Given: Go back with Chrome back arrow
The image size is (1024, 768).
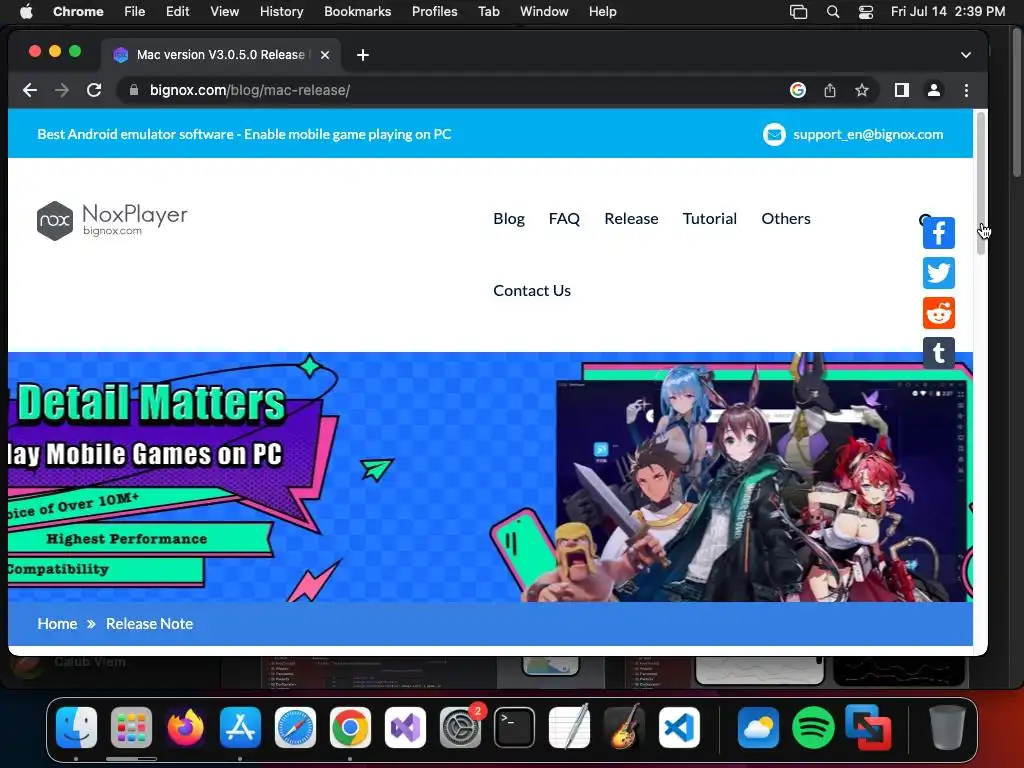Looking at the screenshot, I should (x=29, y=90).
